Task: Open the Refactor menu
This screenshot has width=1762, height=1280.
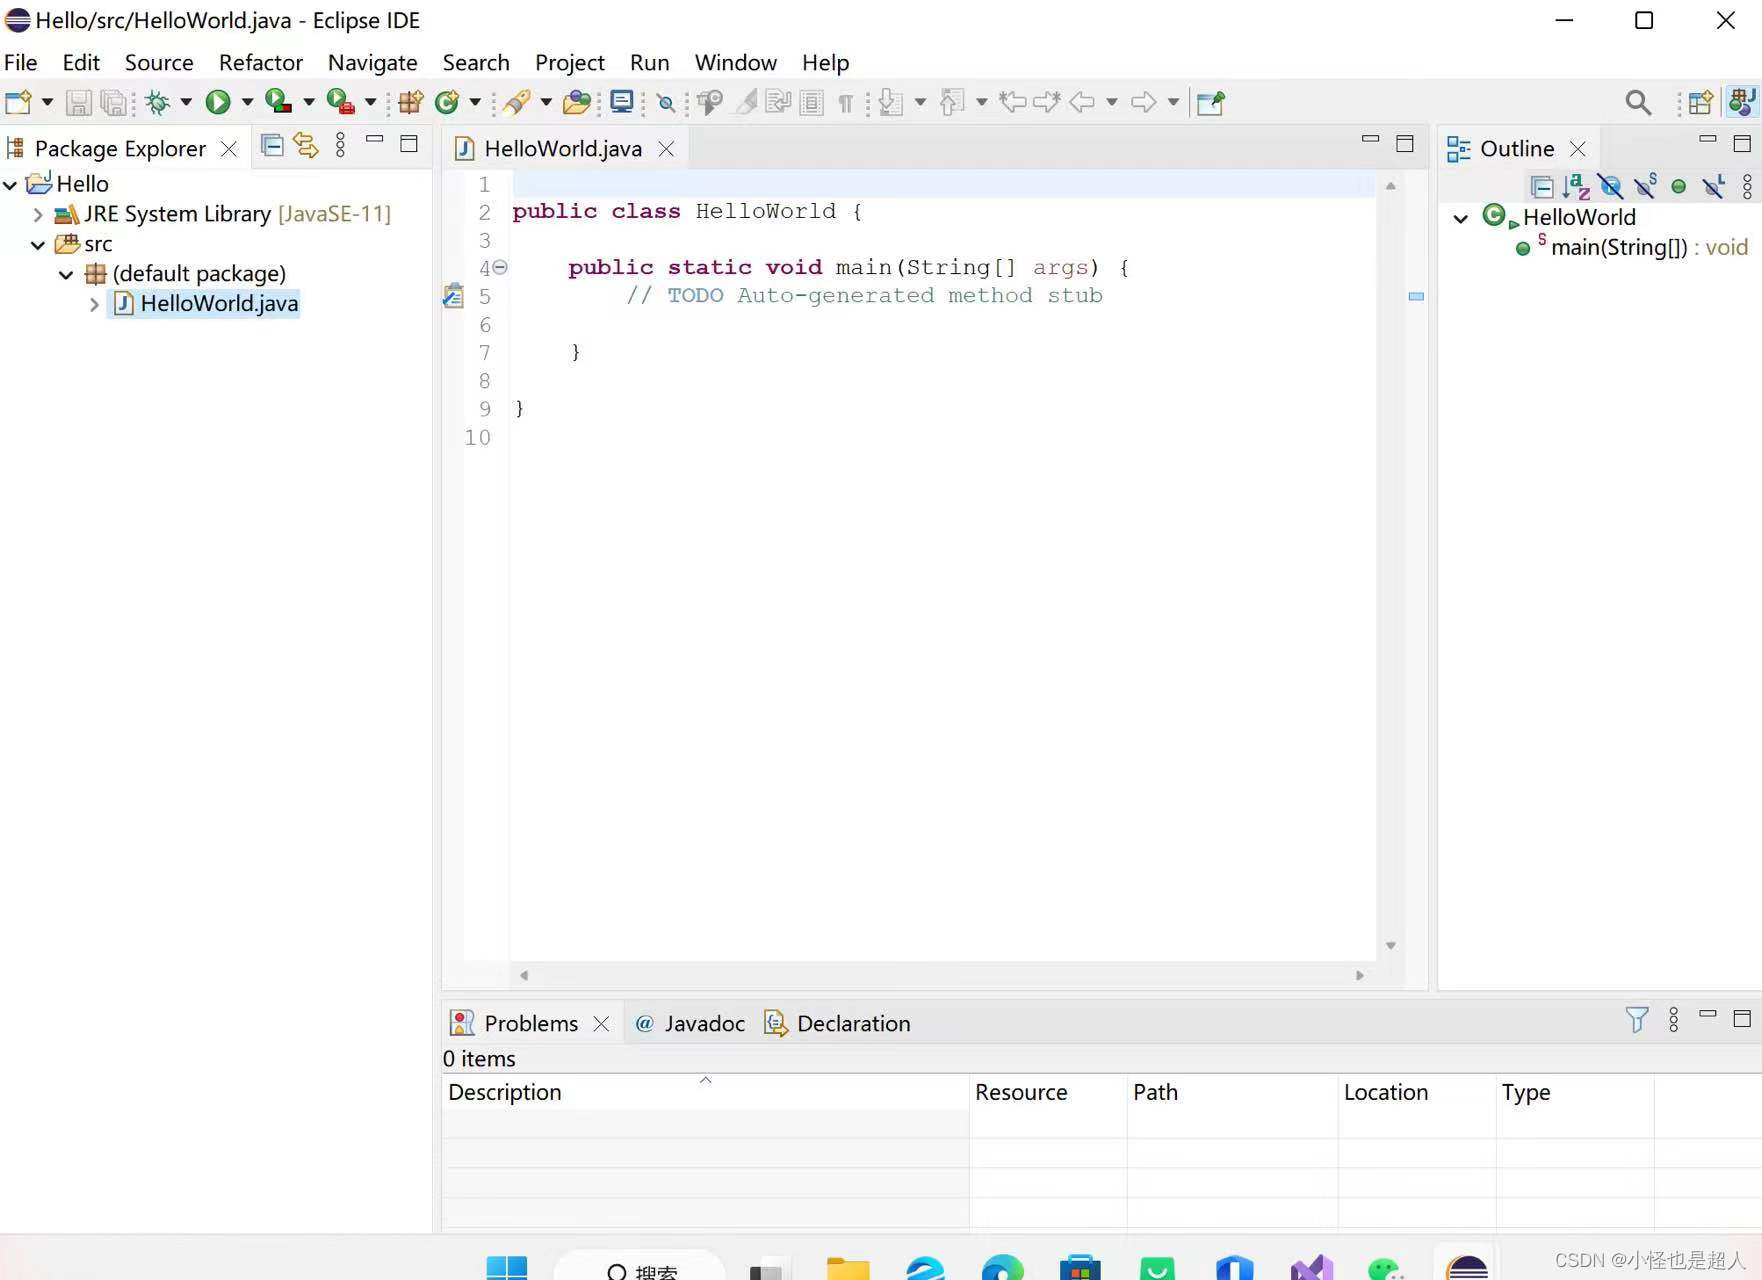Action: point(260,62)
